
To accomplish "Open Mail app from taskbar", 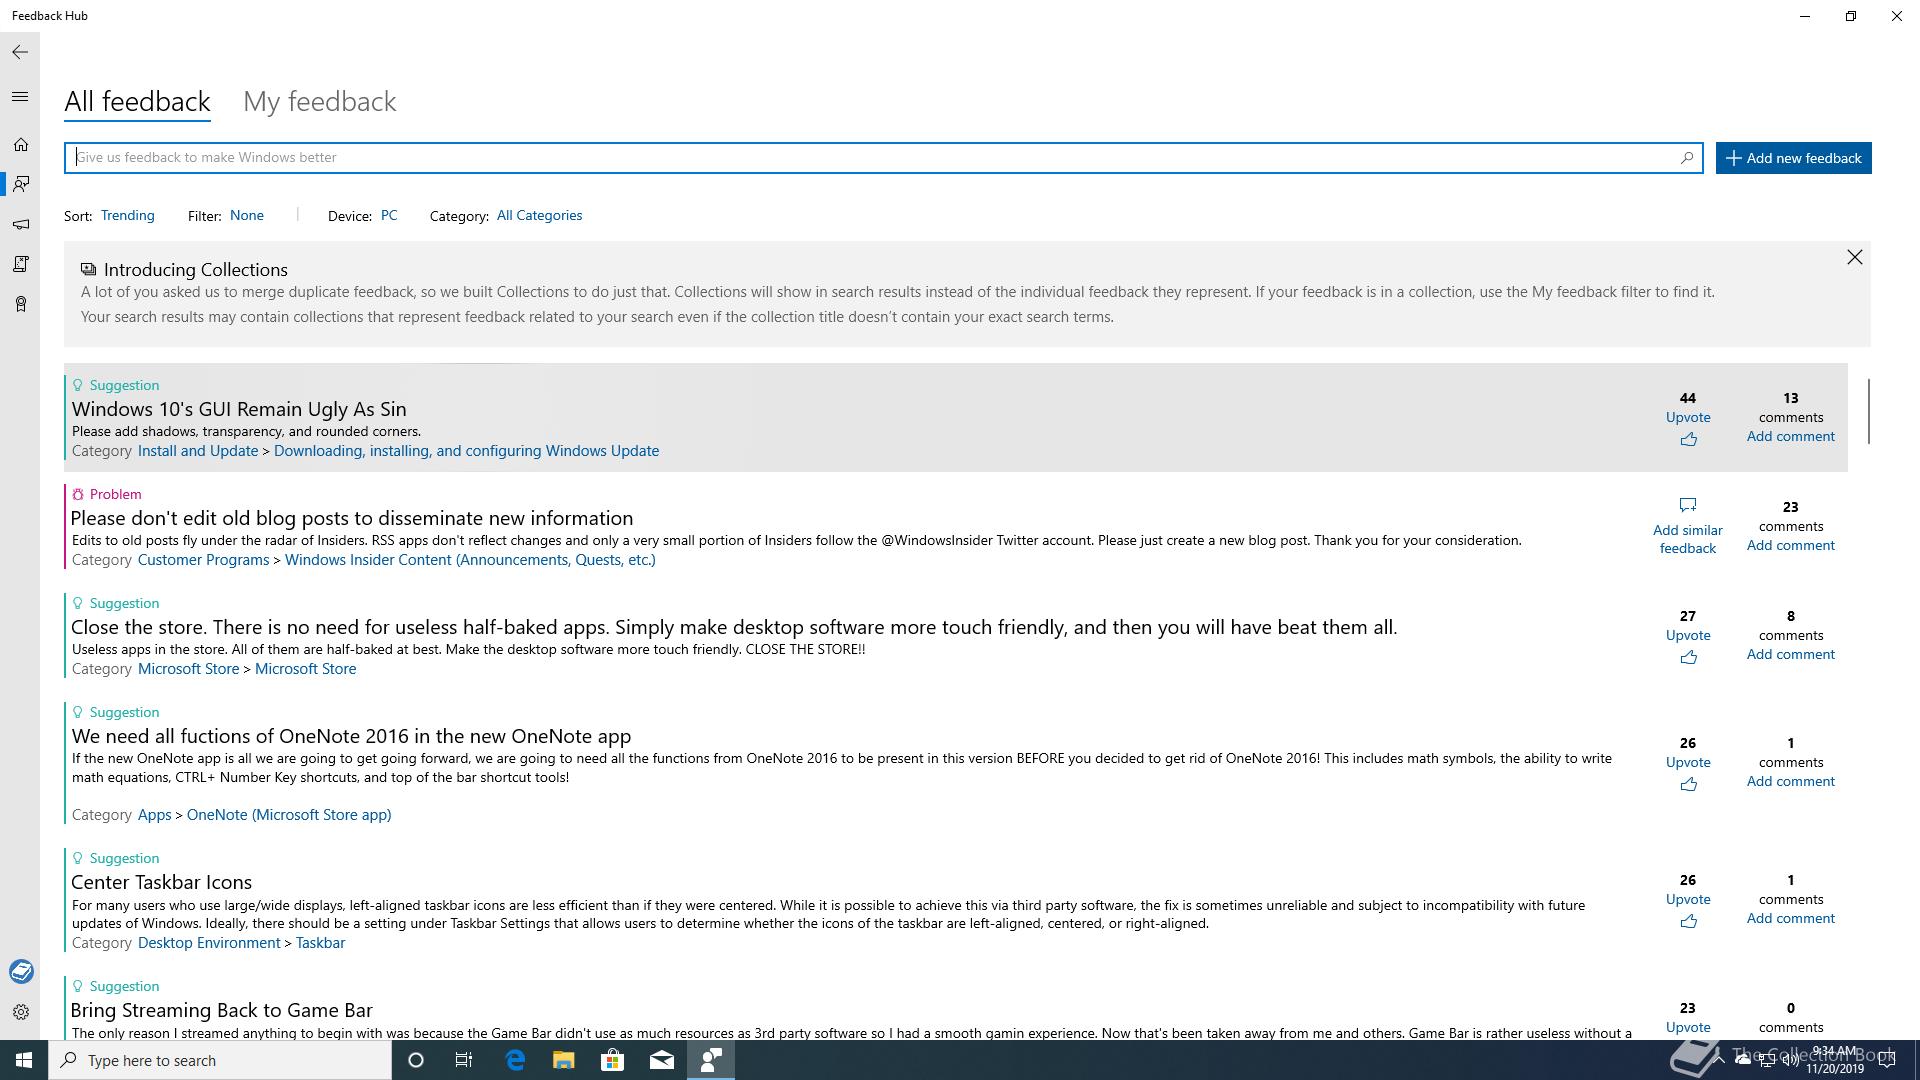I will 661,1060.
